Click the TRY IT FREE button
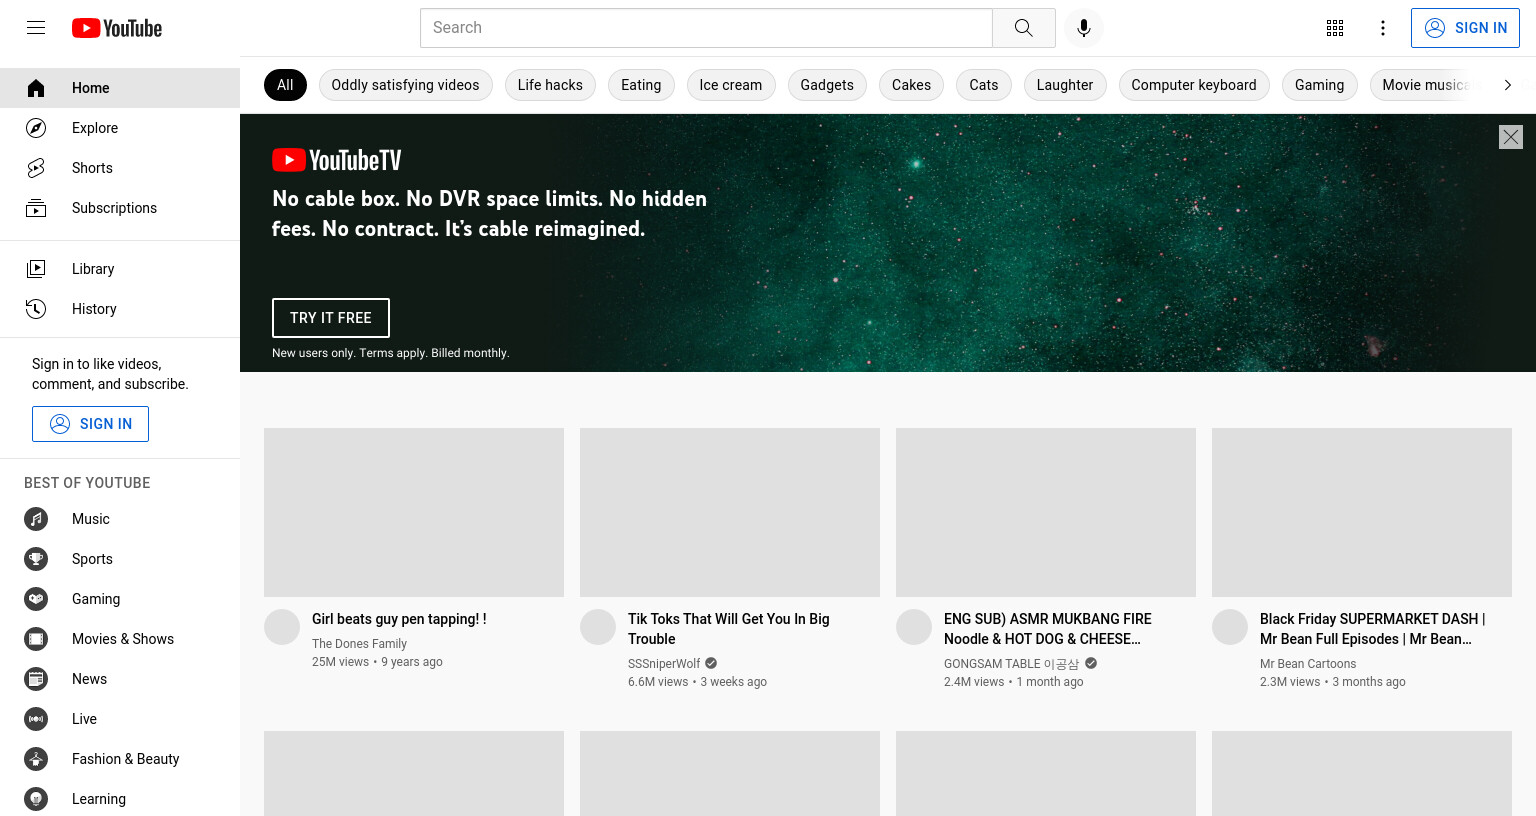Image resolution: width=1536 pixels, height=816 pixels. [331, 318]
